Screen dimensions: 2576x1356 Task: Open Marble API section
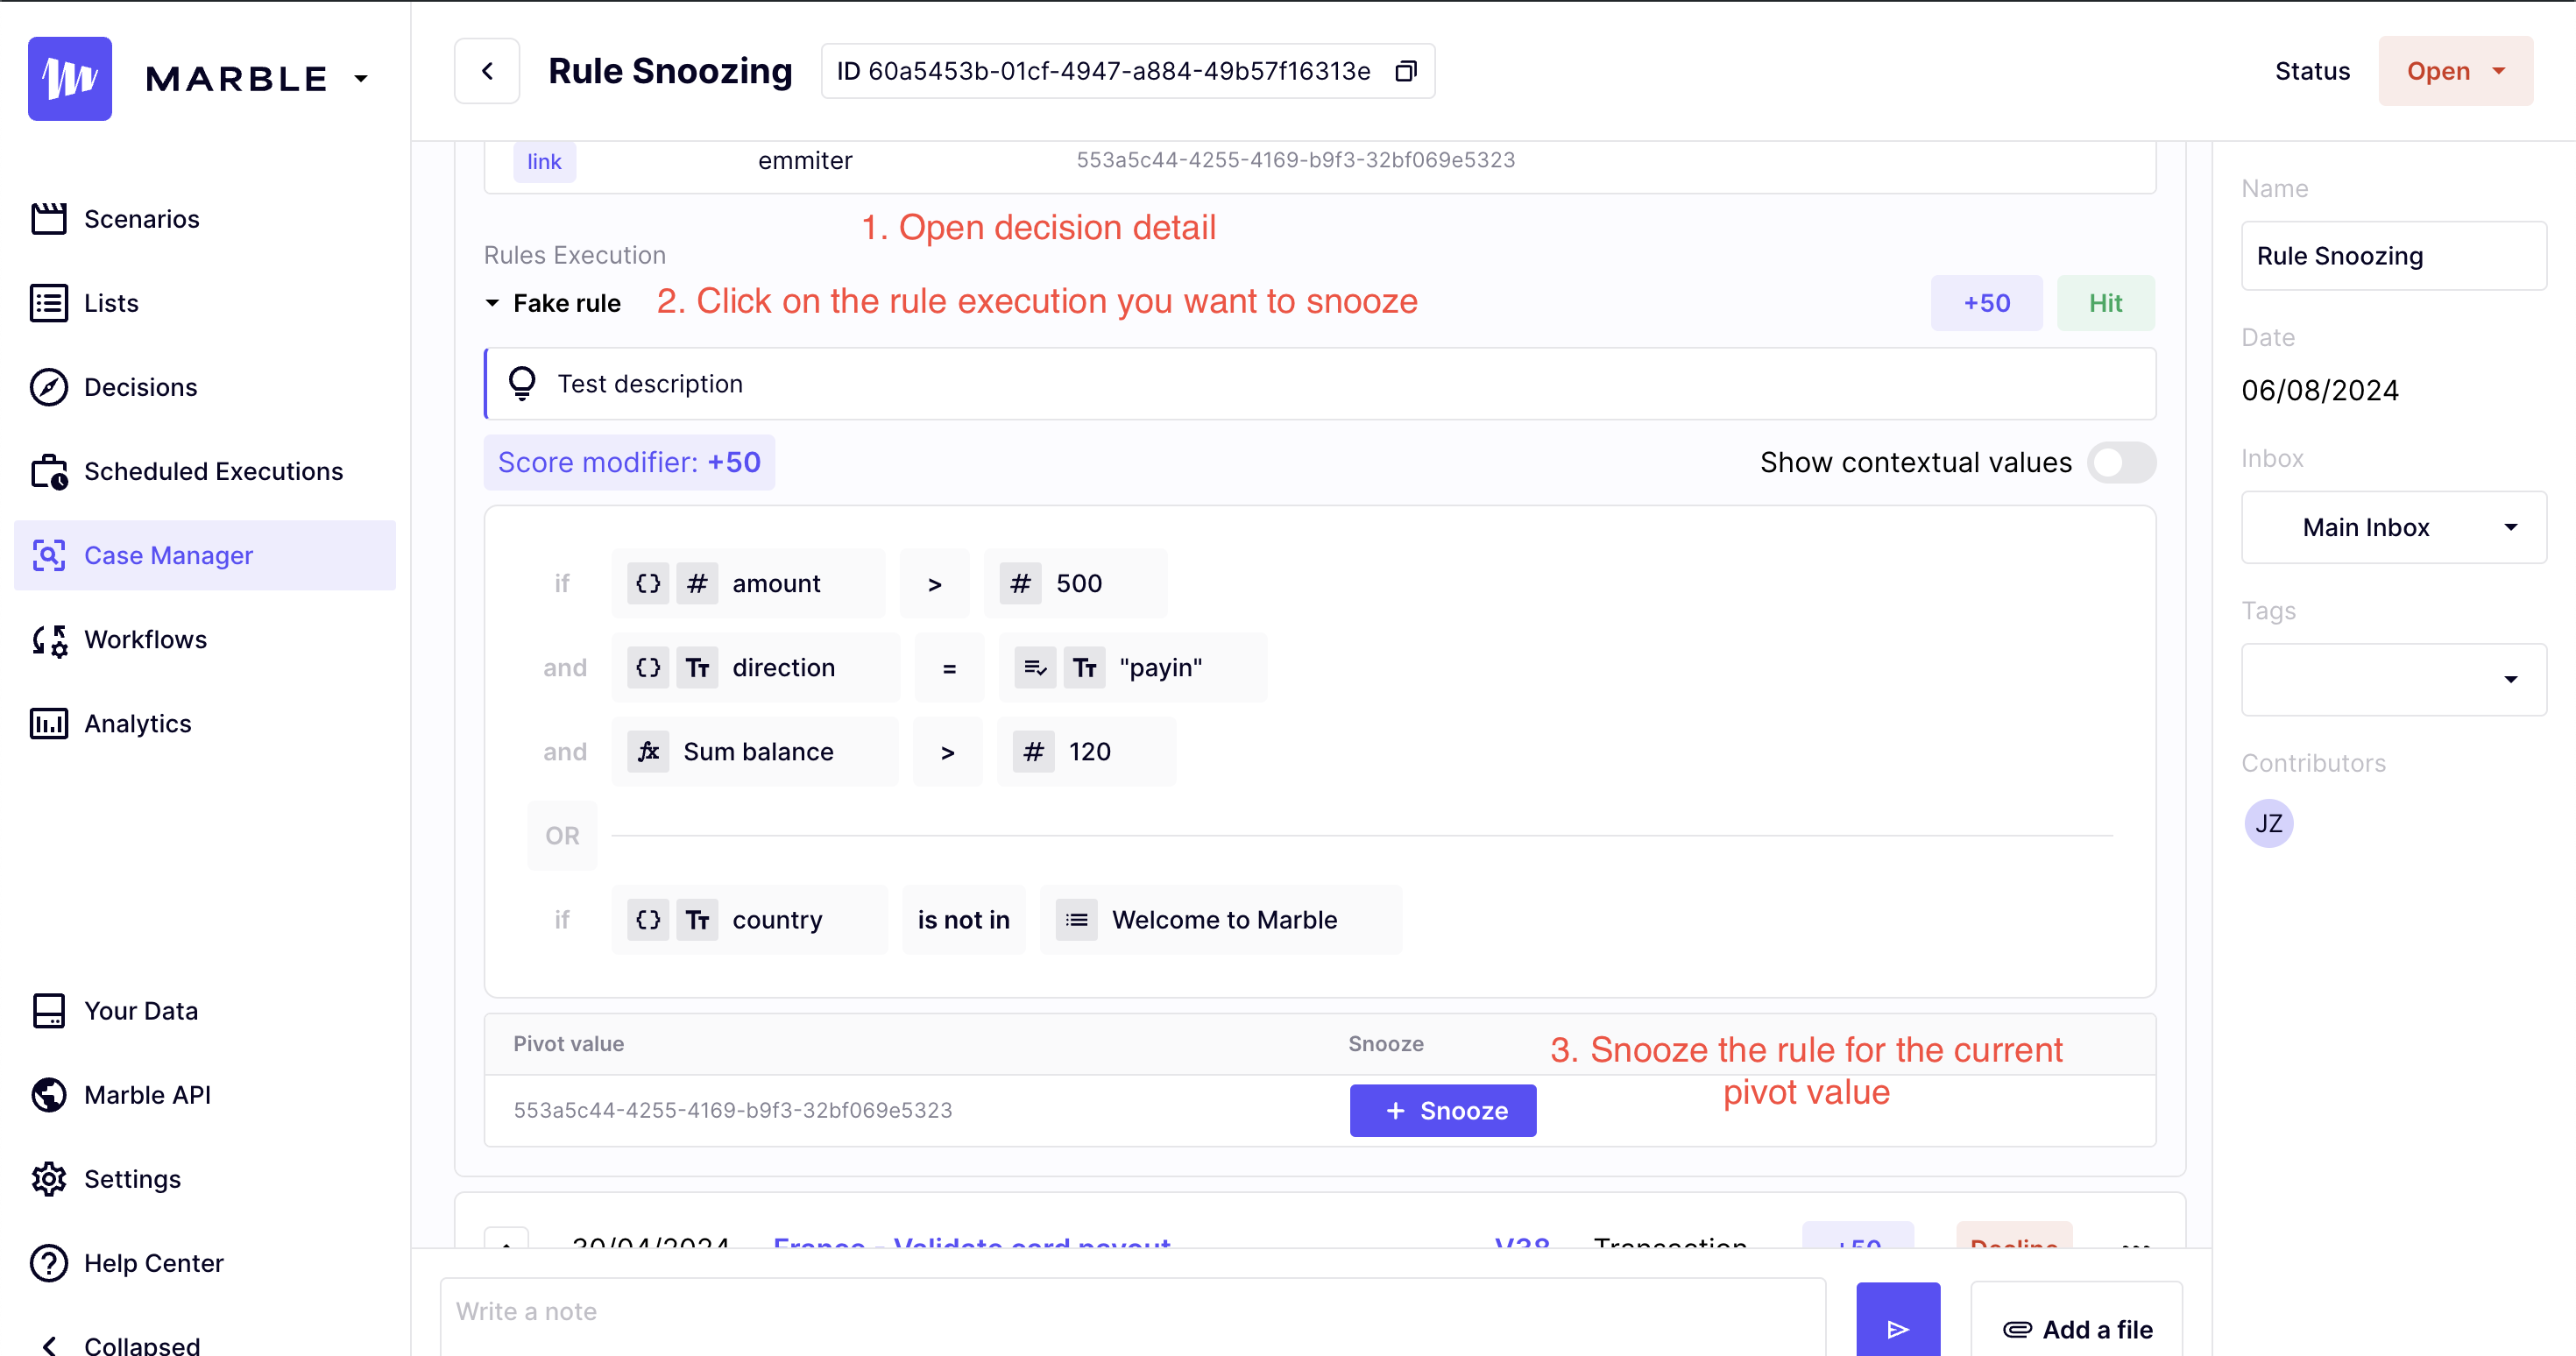(204, 1095)
